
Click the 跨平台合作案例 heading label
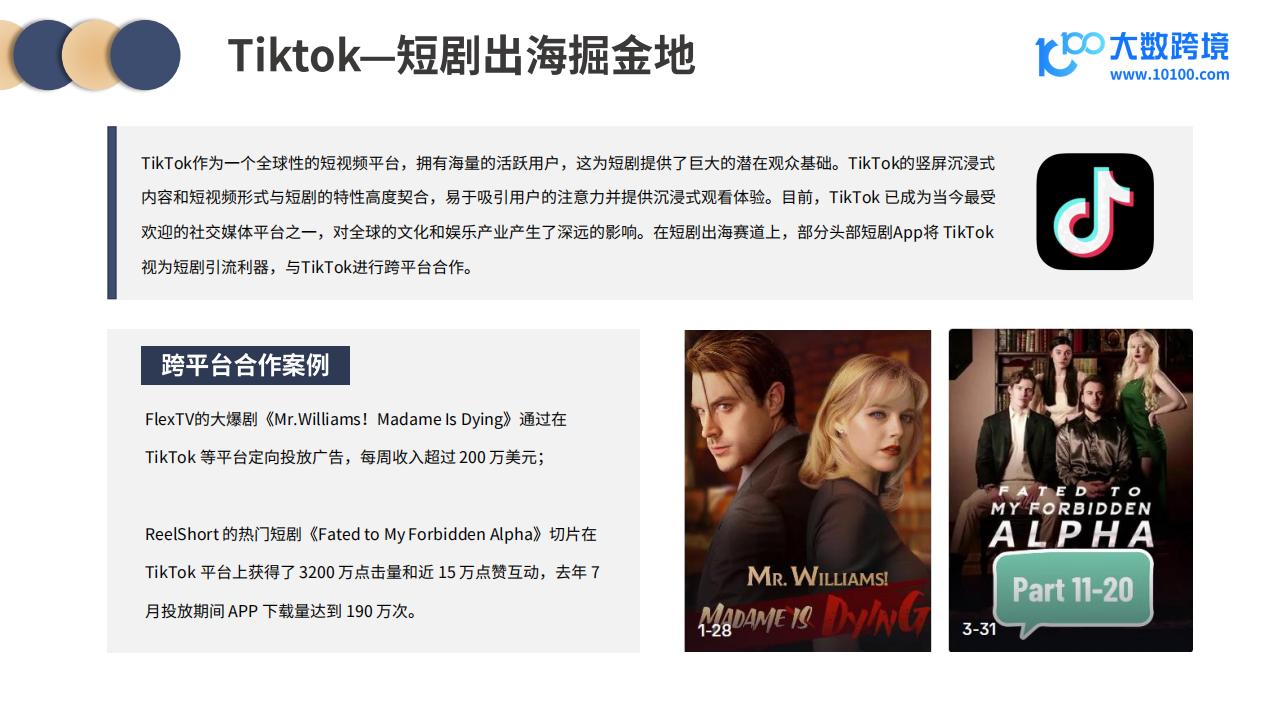(245, 365)
